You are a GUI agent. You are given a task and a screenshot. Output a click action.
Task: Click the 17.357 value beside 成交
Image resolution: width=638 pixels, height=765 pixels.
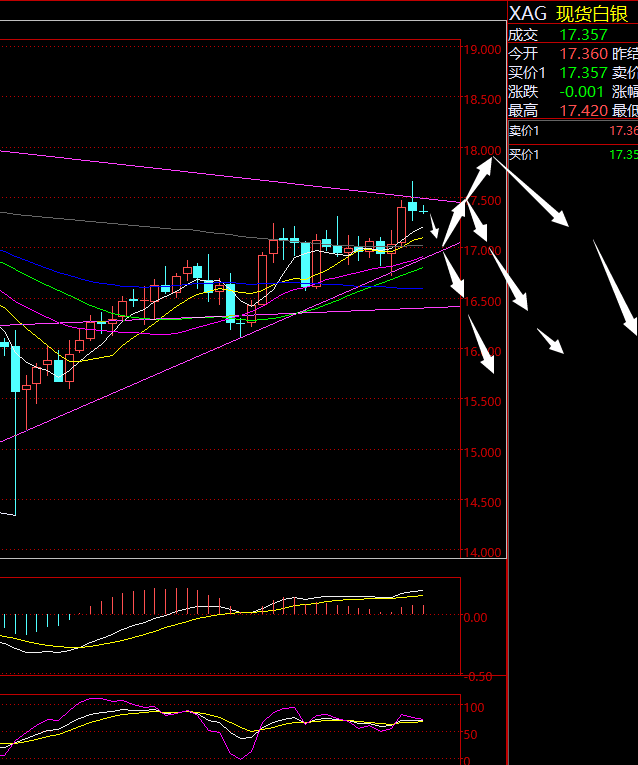point(583,35)
